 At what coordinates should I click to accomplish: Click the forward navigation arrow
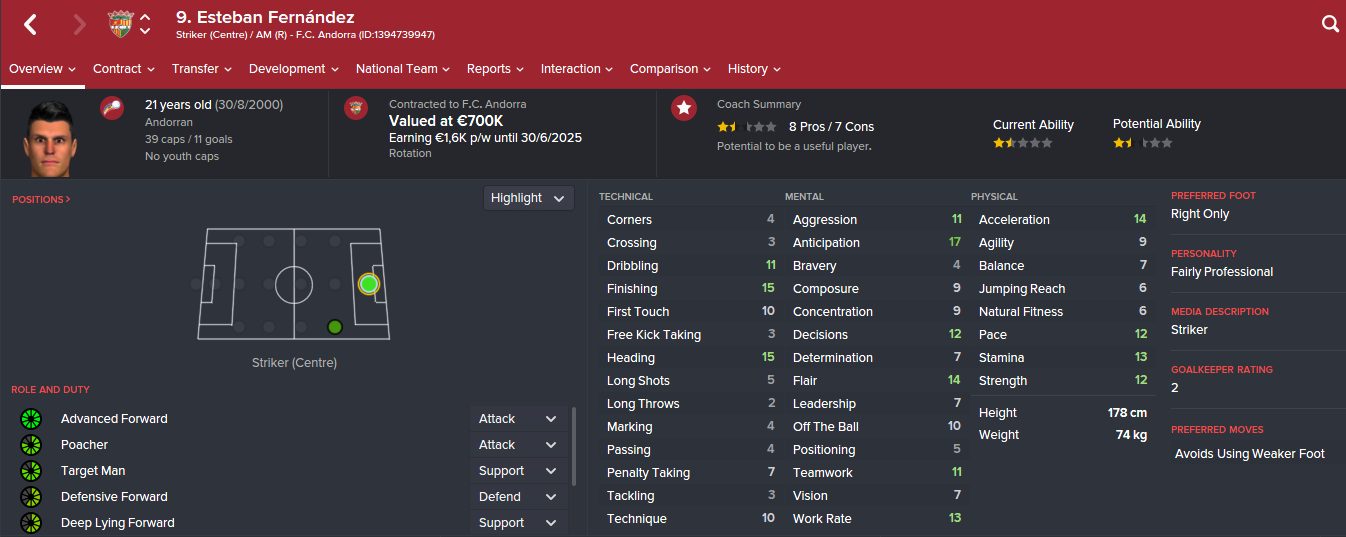(80, 24)
